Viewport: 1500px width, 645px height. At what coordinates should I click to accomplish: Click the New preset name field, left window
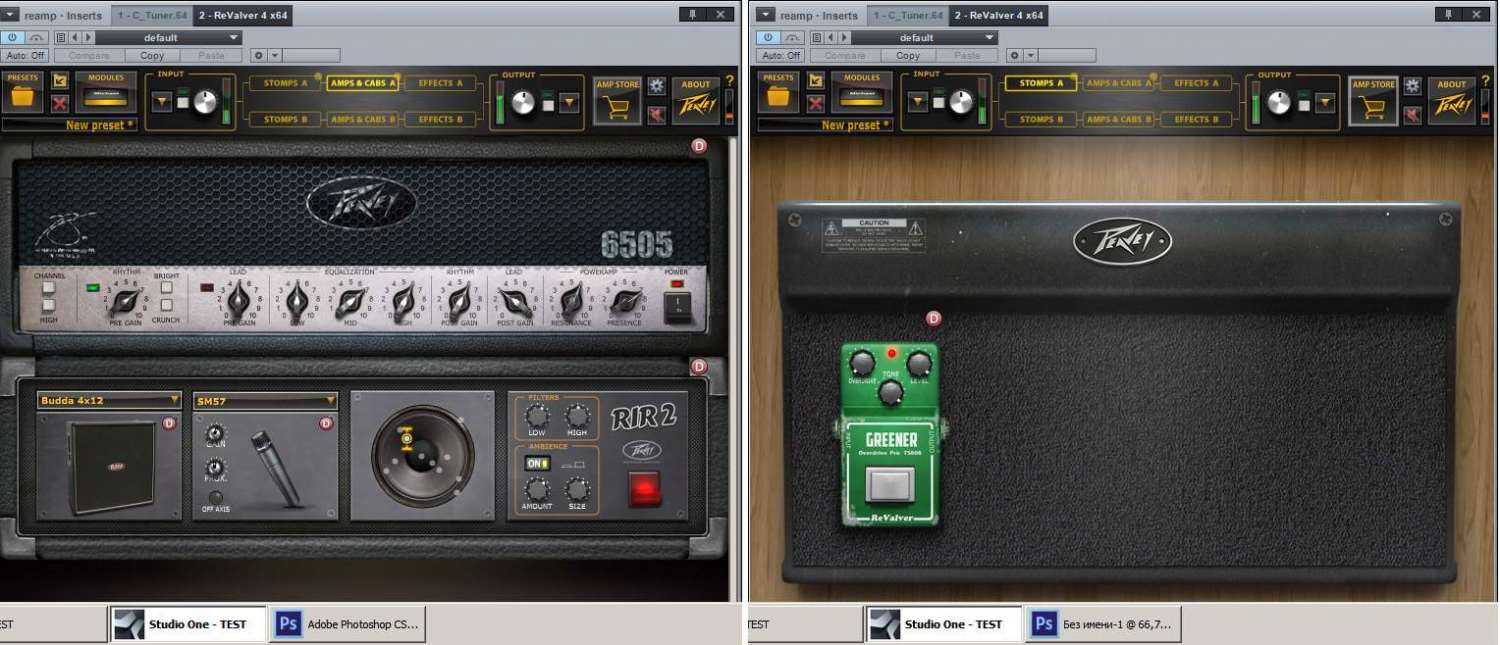tap(70, 126)
